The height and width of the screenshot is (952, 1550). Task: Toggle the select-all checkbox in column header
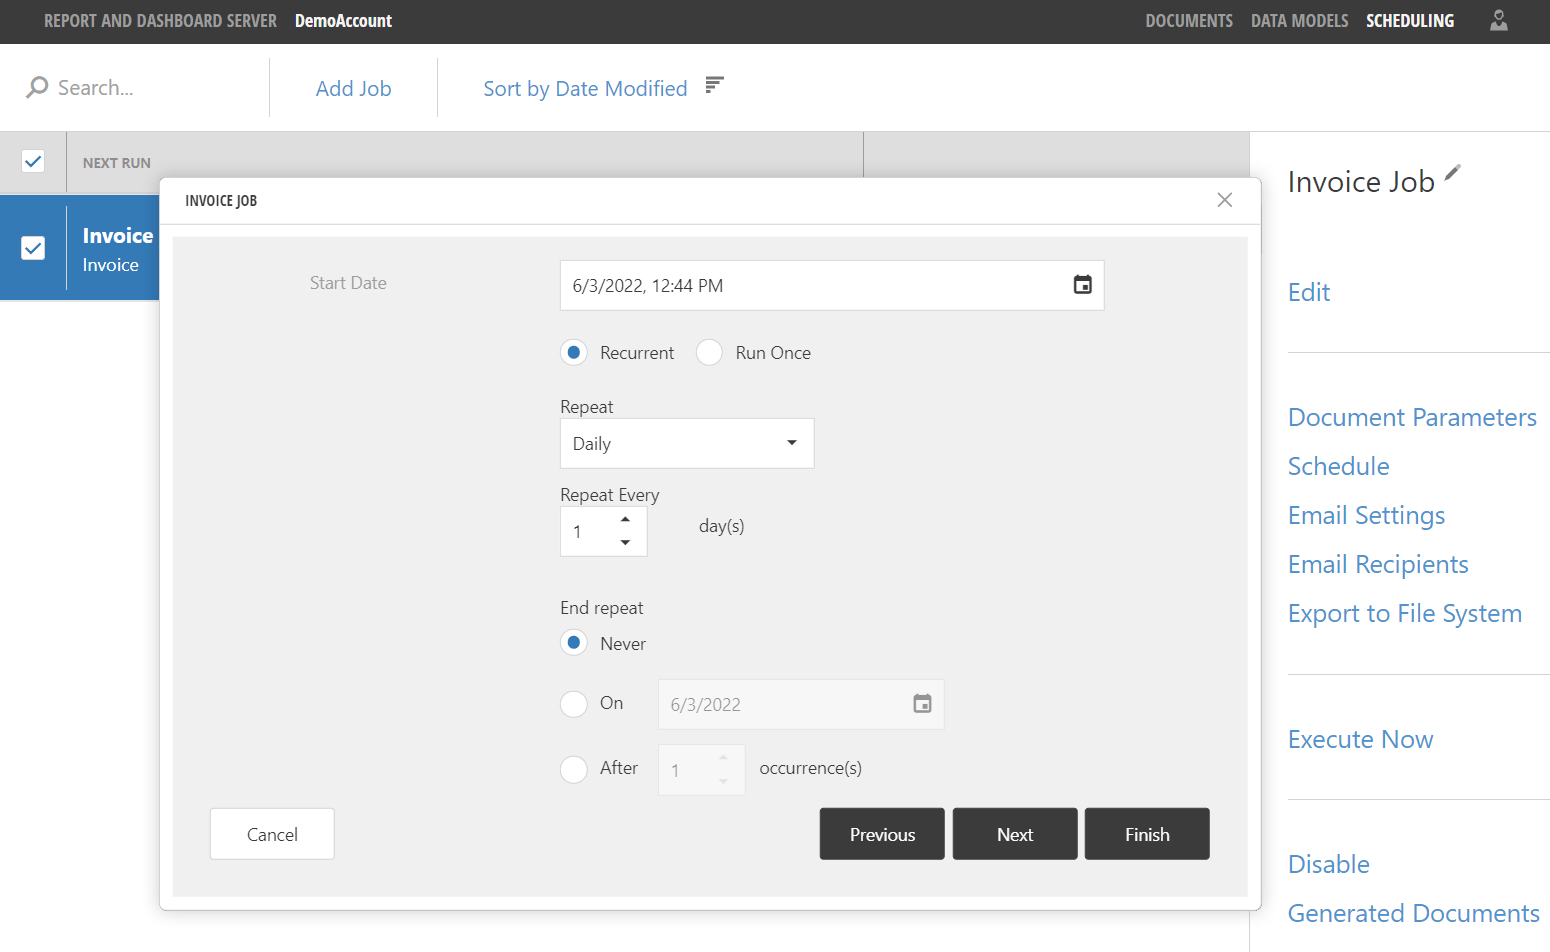pos(33,161)
